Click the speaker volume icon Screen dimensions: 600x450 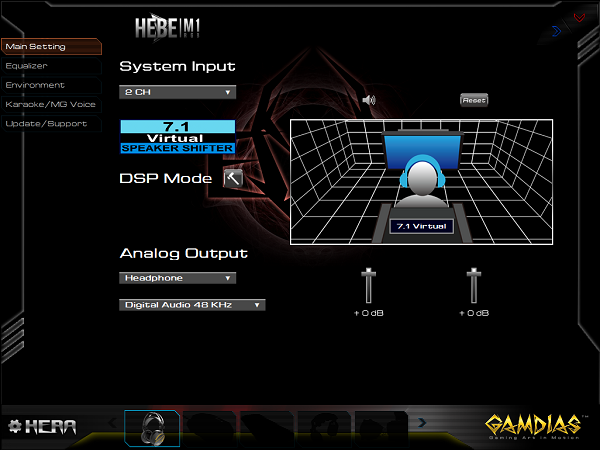tap(368, 100)
